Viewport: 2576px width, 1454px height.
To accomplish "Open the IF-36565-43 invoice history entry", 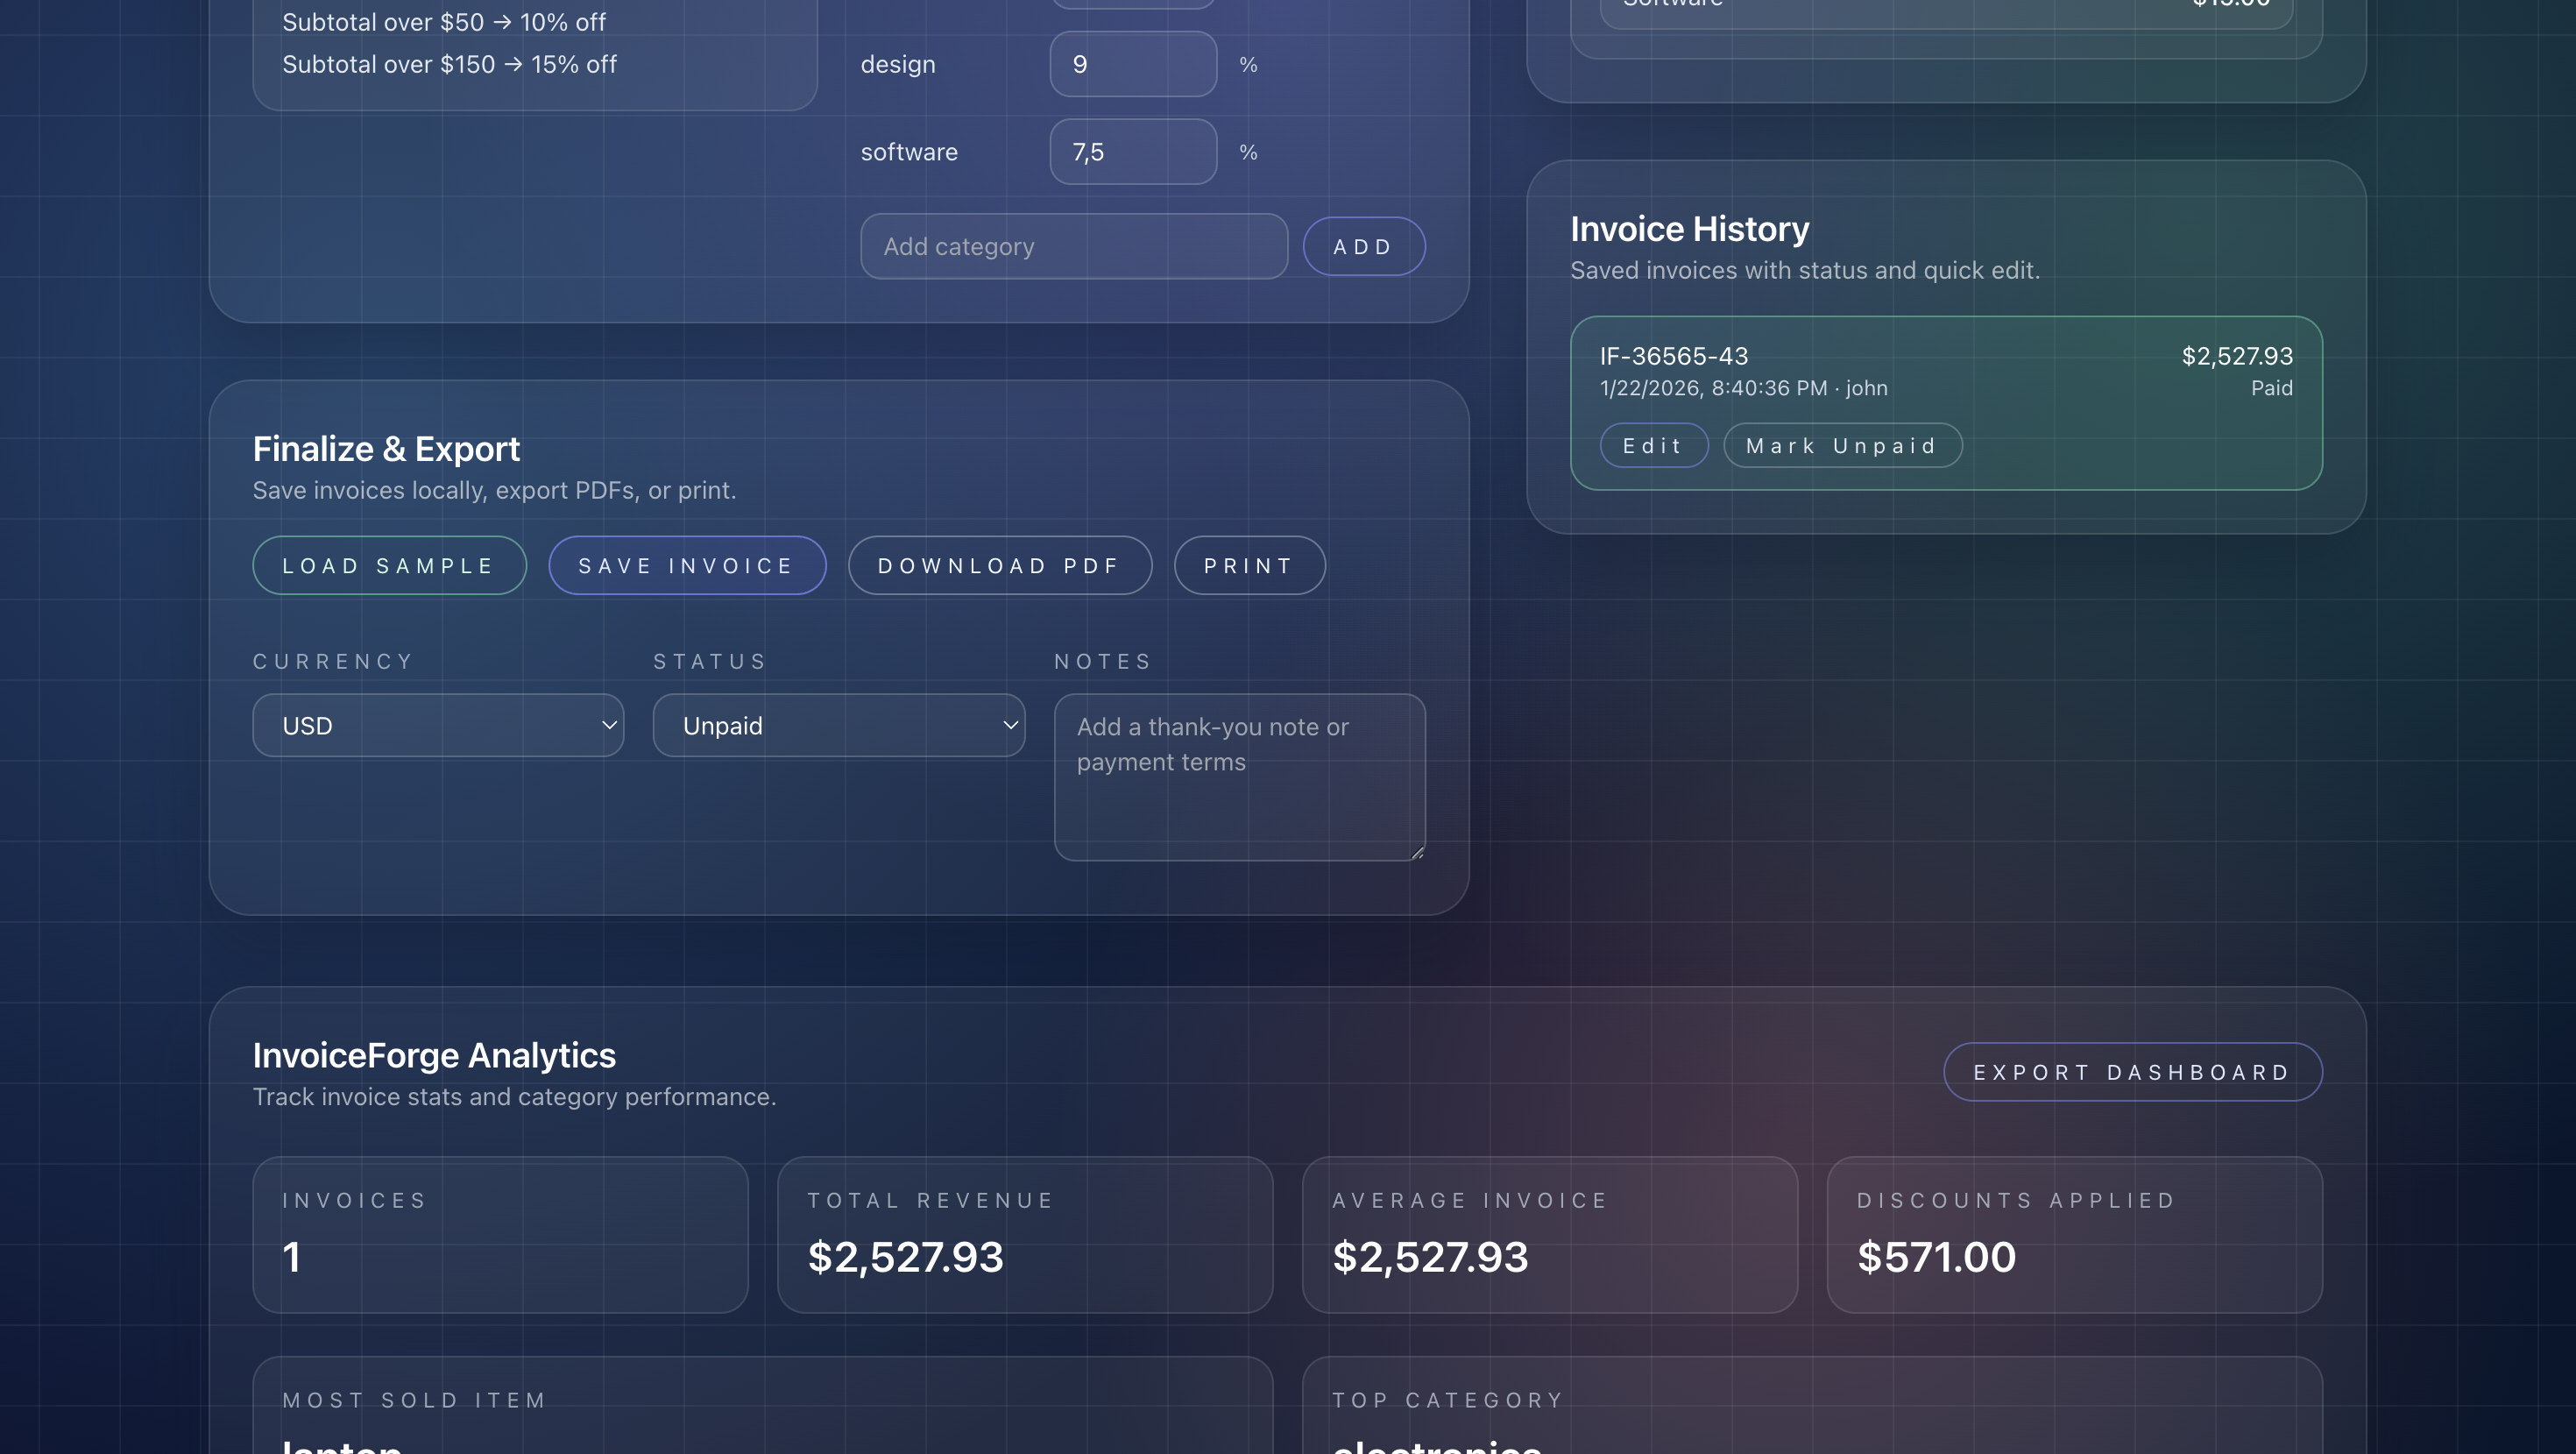I will 1944,372.
